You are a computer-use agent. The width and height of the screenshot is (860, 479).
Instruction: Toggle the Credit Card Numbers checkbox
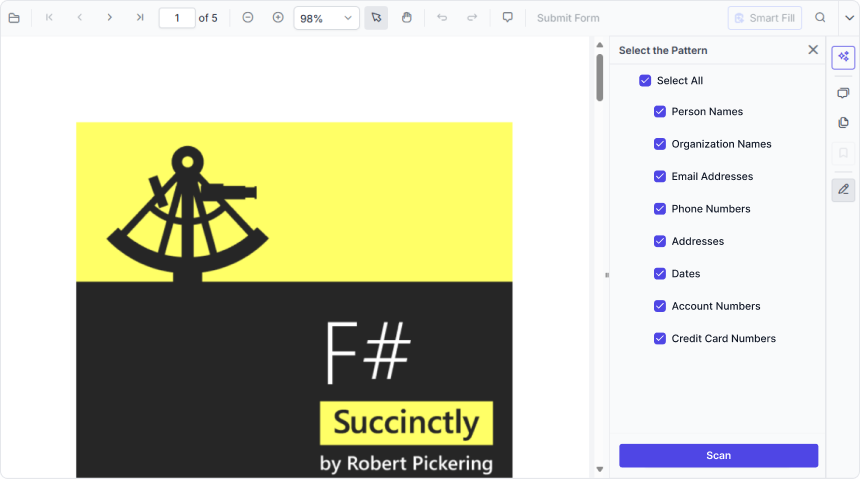point(660,338)
